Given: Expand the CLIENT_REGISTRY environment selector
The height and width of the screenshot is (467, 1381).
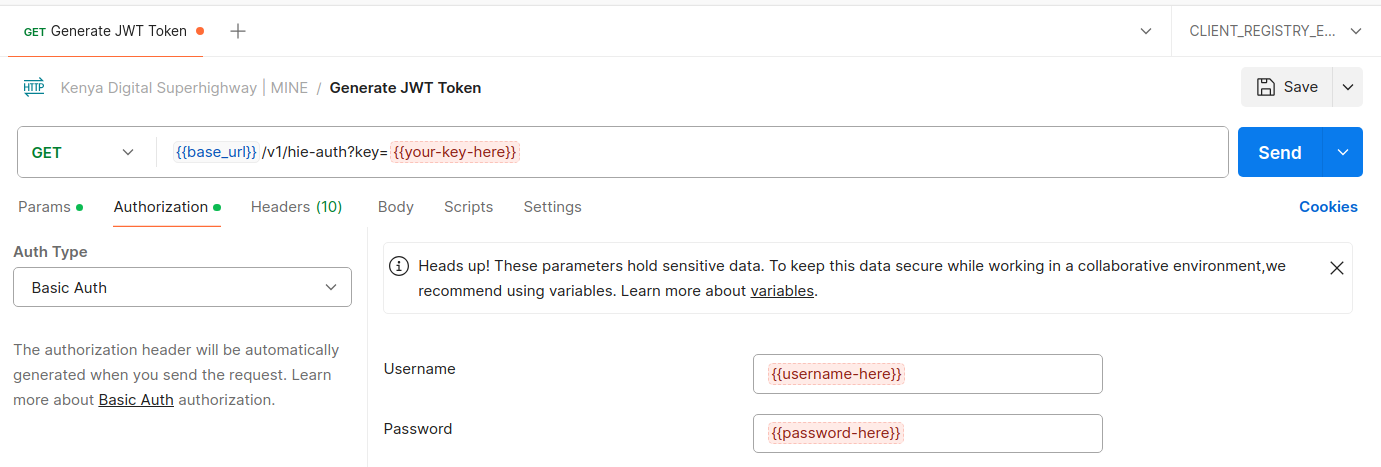Looking at the screenshot, I should 1275,31.
